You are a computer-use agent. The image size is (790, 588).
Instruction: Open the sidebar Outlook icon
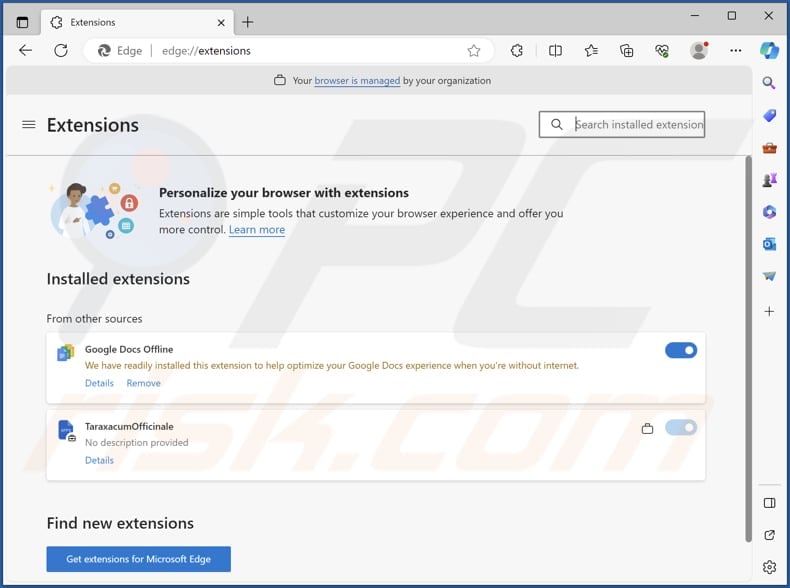(x=769, y=244)
